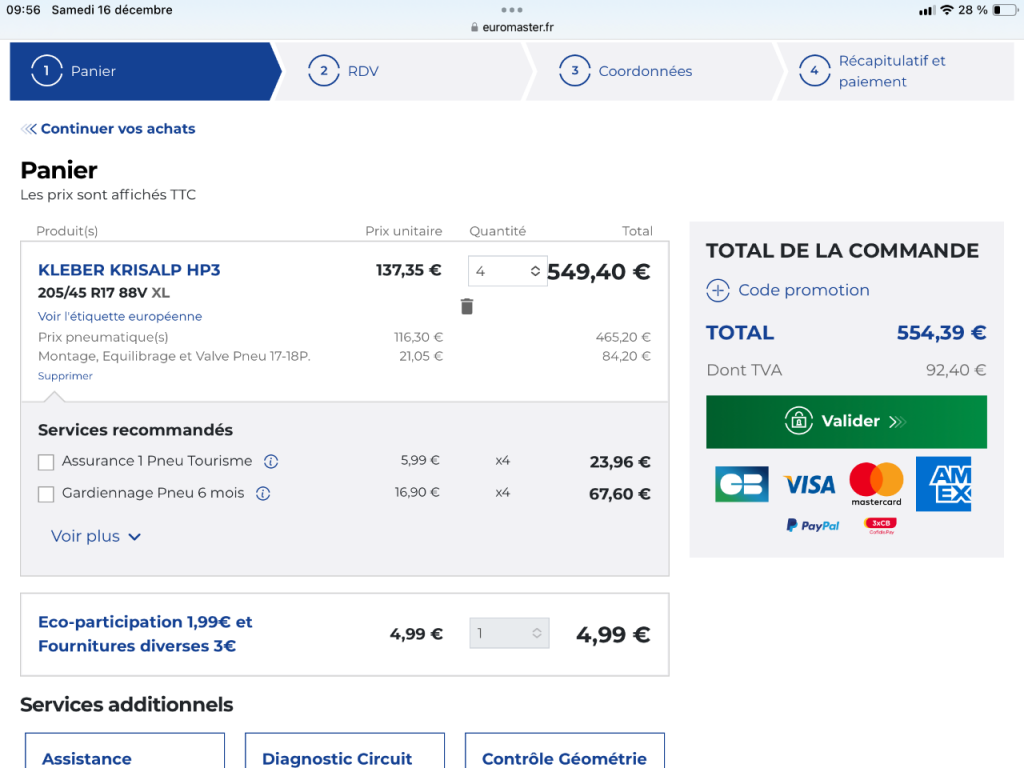Tap the euromaster.fr address bar
Screen dimensions: 1024x768
512,27
